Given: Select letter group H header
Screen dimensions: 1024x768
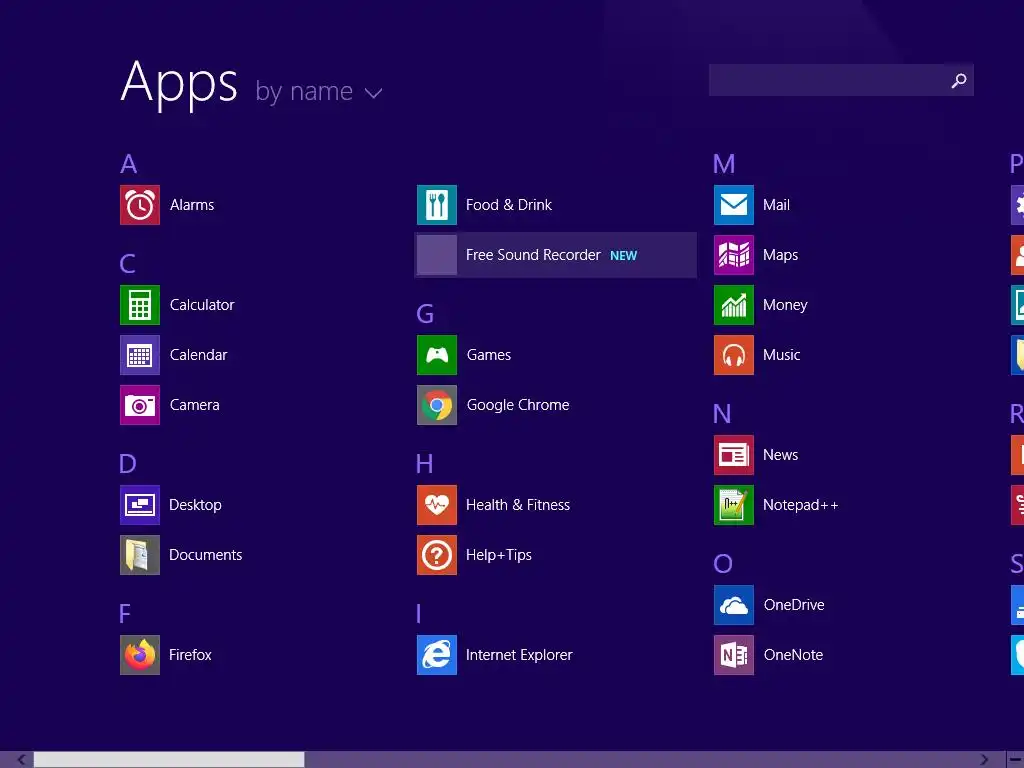Looking at the screenshot, I should (x=424, y=464).
